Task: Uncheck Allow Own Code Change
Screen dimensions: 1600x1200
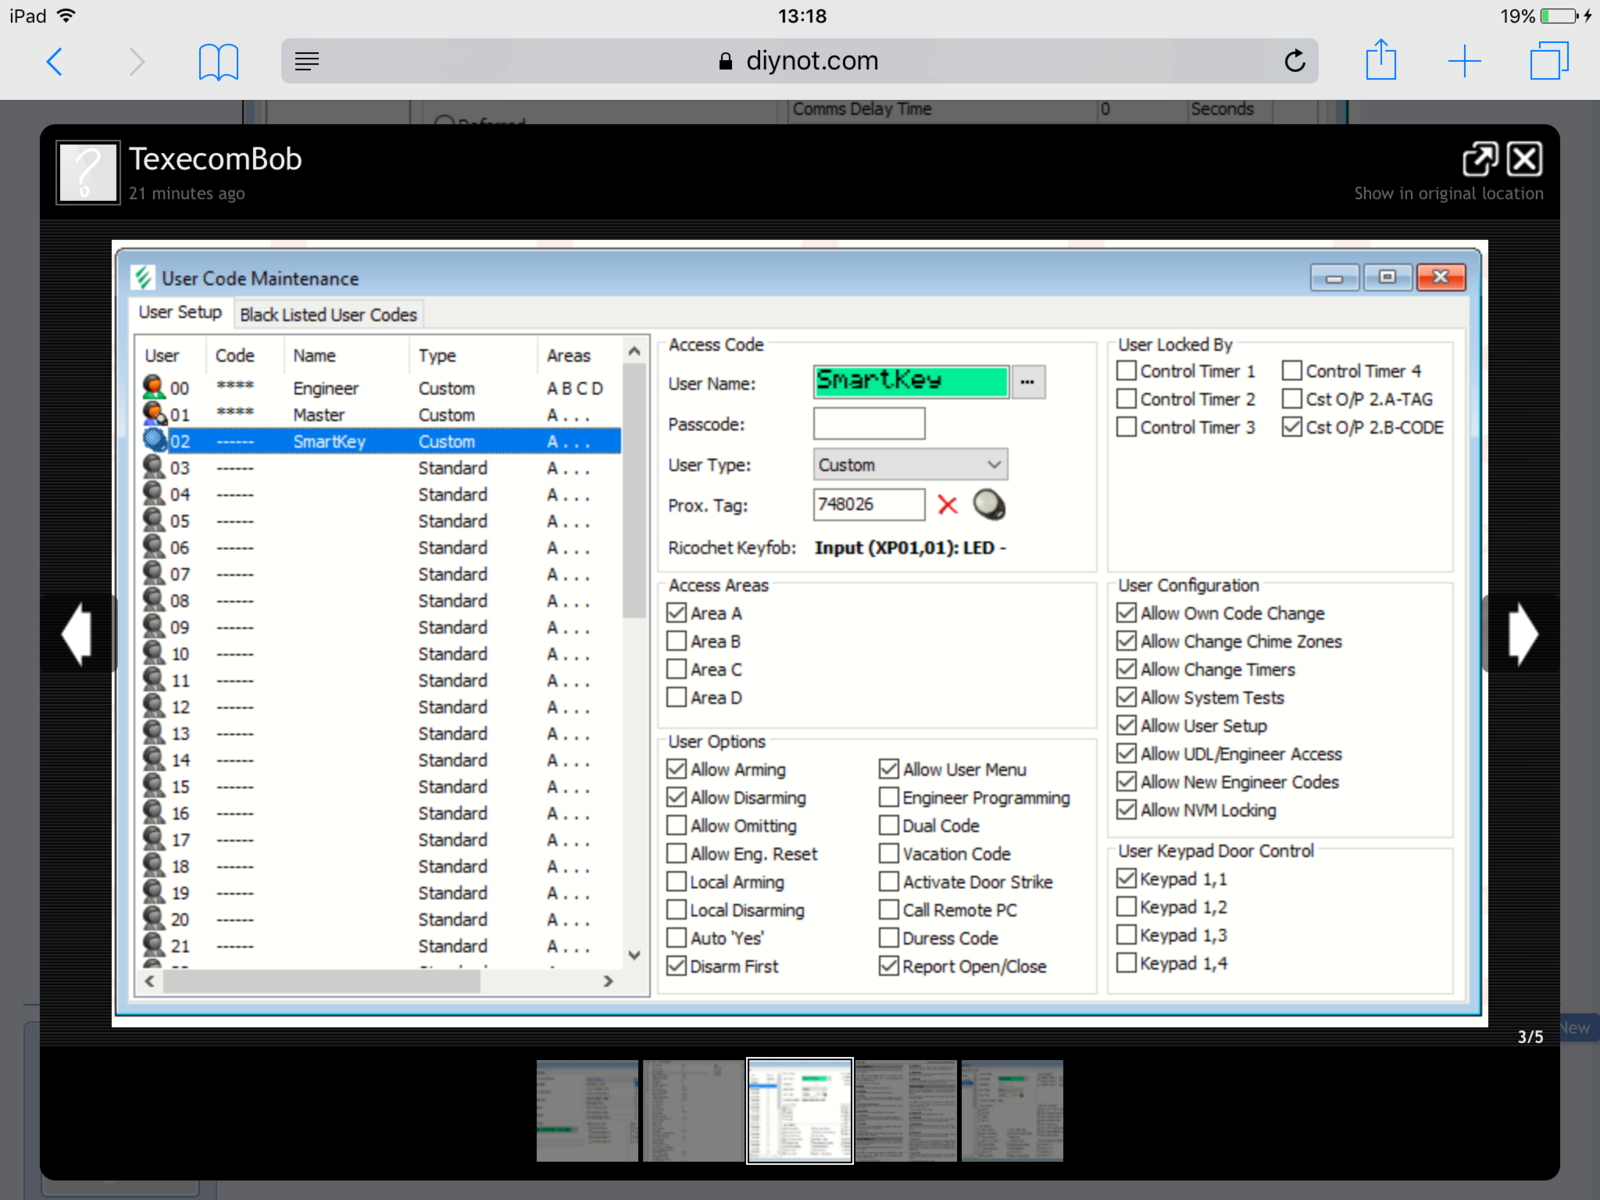Action: coord(1127,613)
